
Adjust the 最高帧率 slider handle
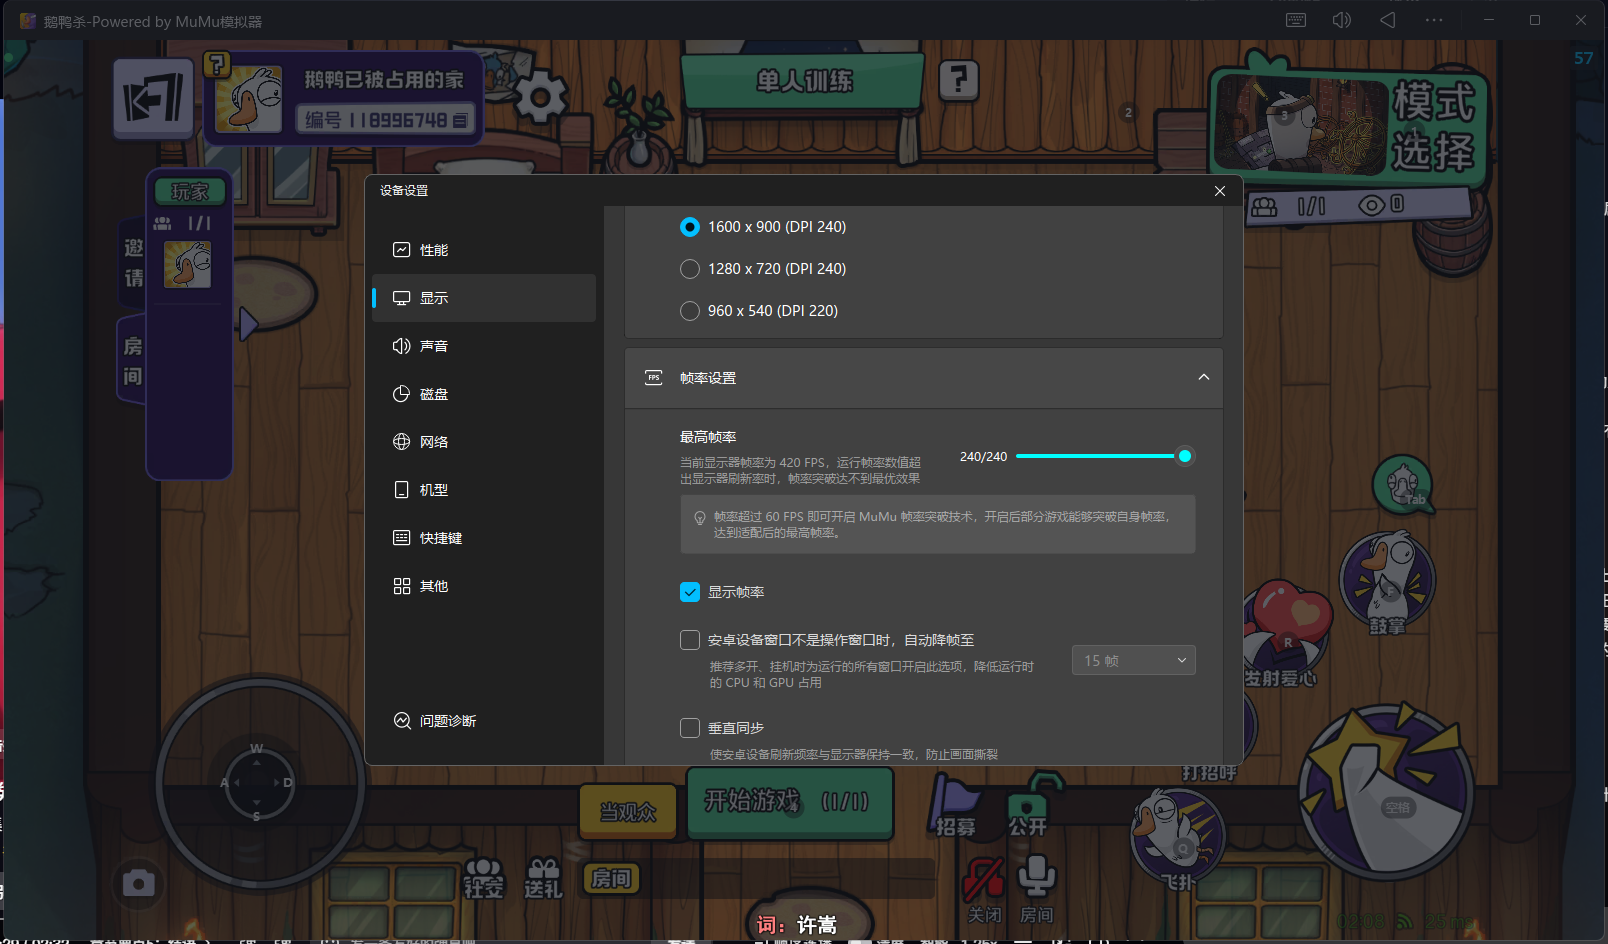tap(1185, 456)
